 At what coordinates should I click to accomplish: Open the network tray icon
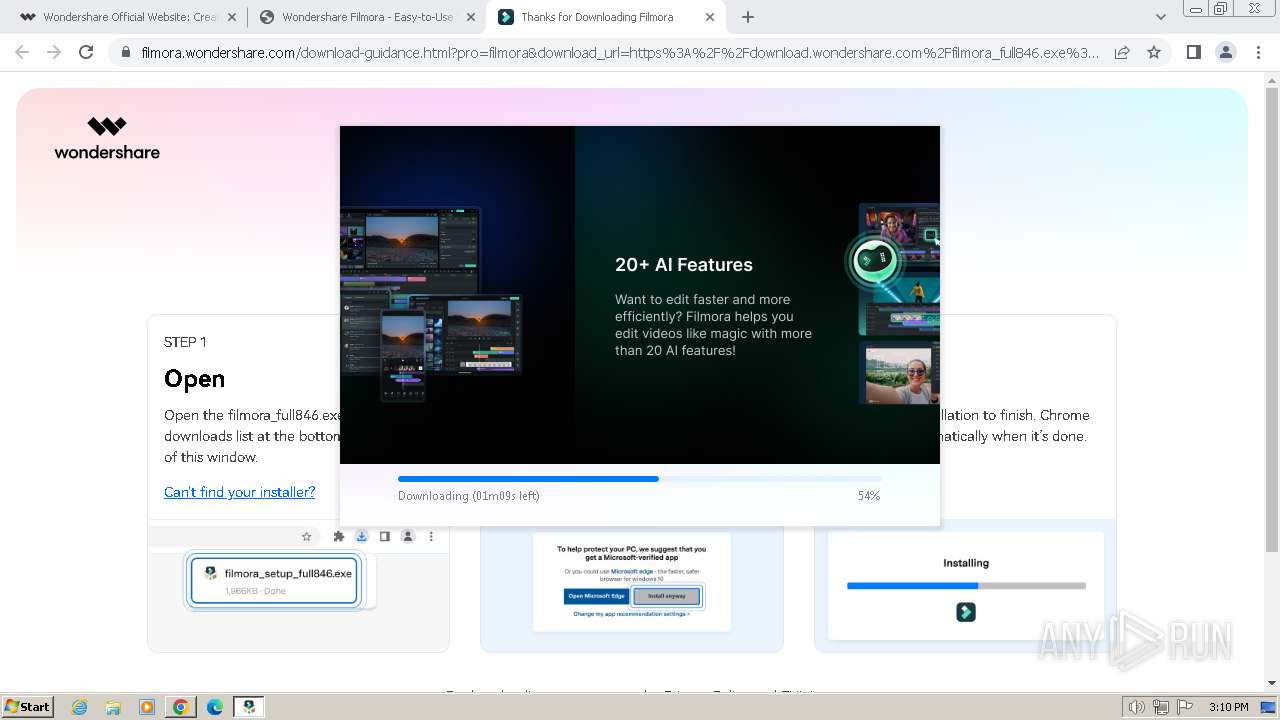(1161, 707)
